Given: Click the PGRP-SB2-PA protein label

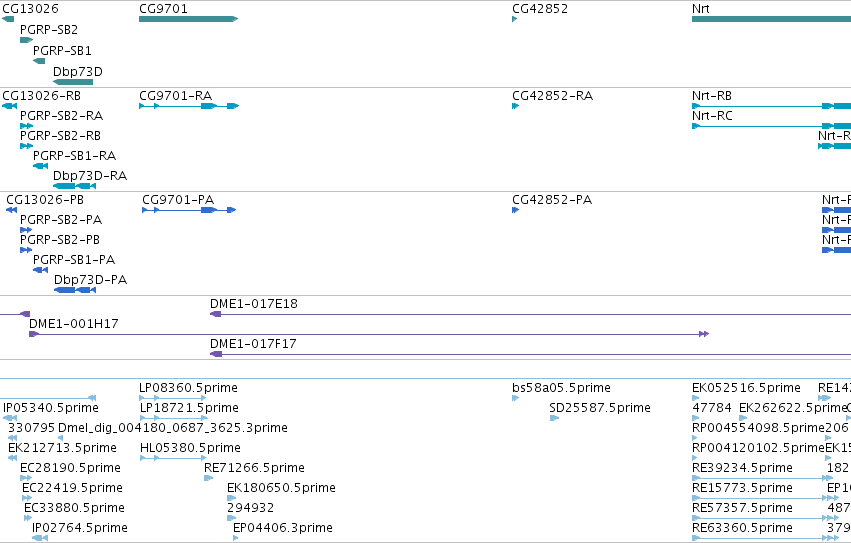Looking at the screenshot, I should click(61, 220).
